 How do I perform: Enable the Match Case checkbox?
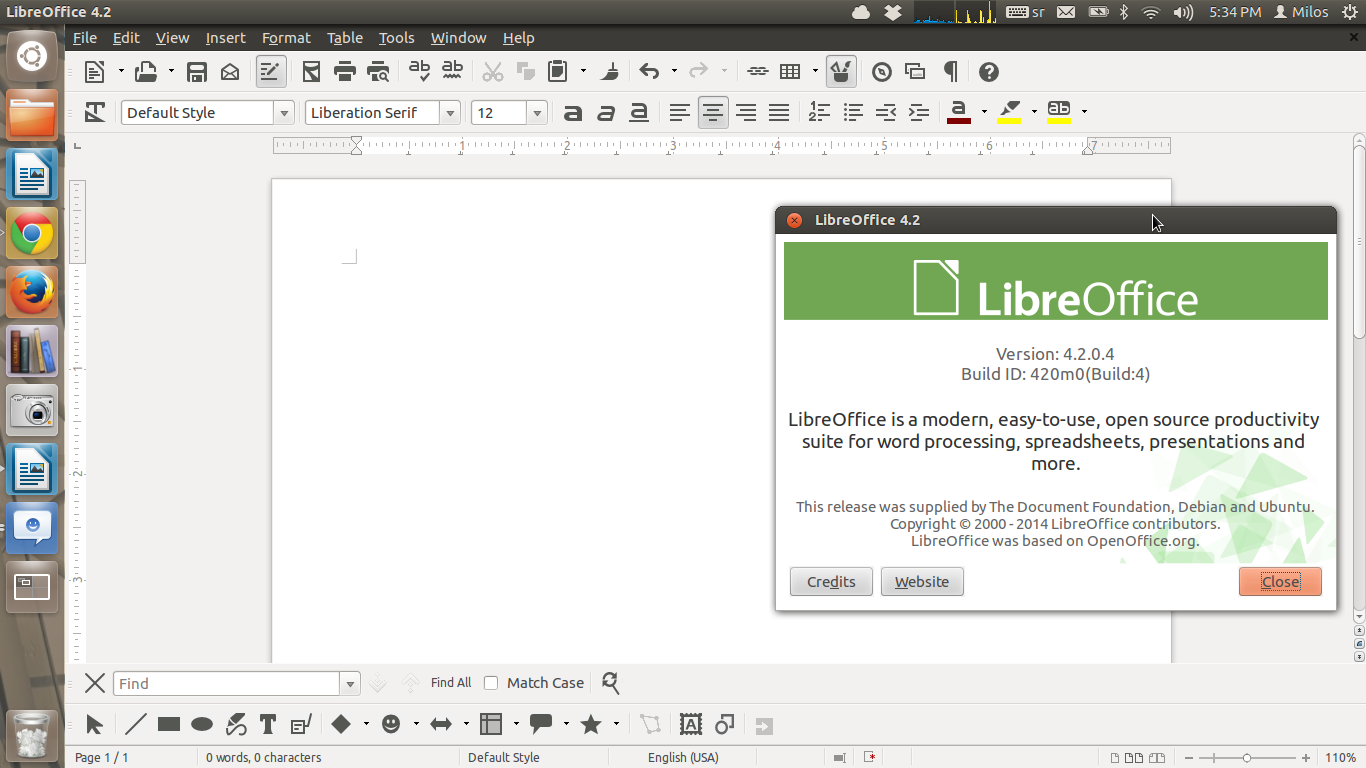point(491,683)
